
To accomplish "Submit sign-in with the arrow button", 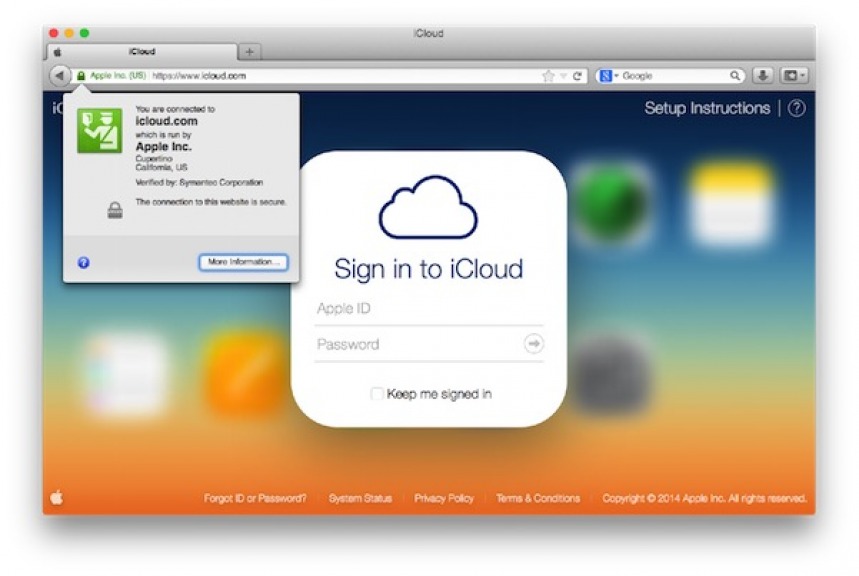I will [533, 344].
